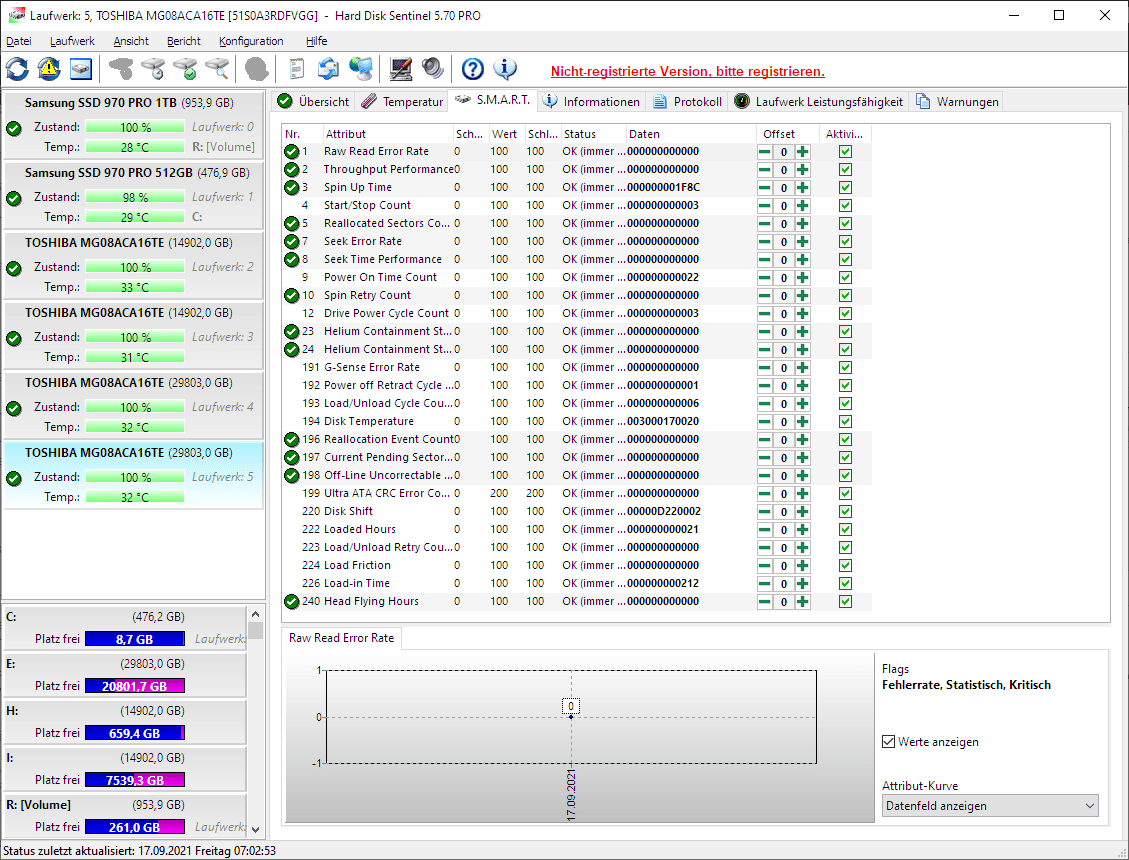Viewport: 1129px width, 860px height.
Task: Toggle the Aktiv checkbox for Raw Read Error Rate
Action: (845, 152)
